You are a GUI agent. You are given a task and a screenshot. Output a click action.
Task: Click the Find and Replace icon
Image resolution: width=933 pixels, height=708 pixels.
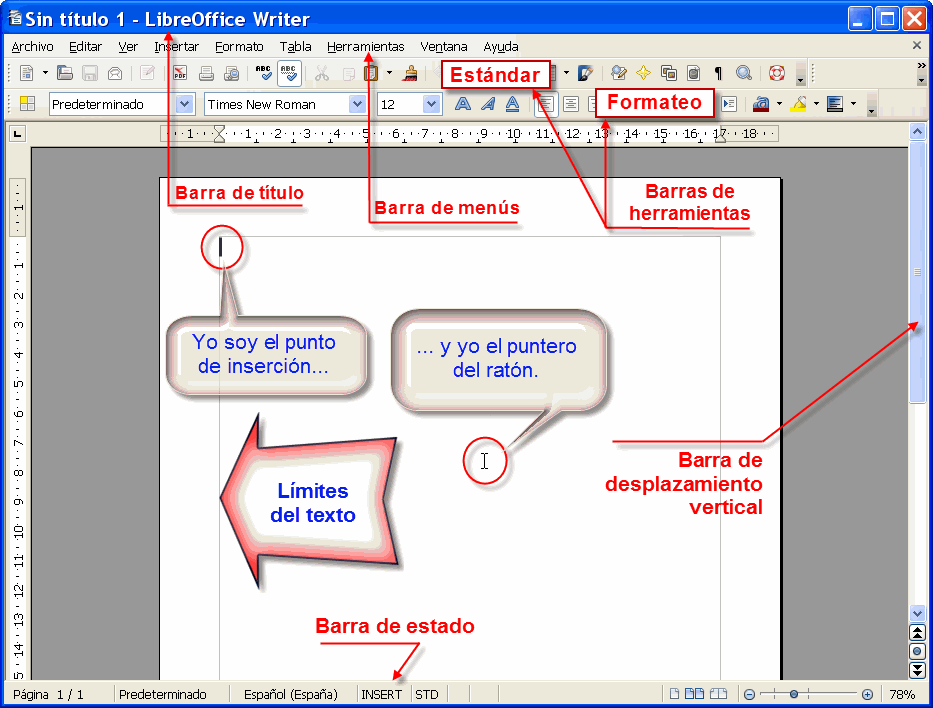coord(619,73)
